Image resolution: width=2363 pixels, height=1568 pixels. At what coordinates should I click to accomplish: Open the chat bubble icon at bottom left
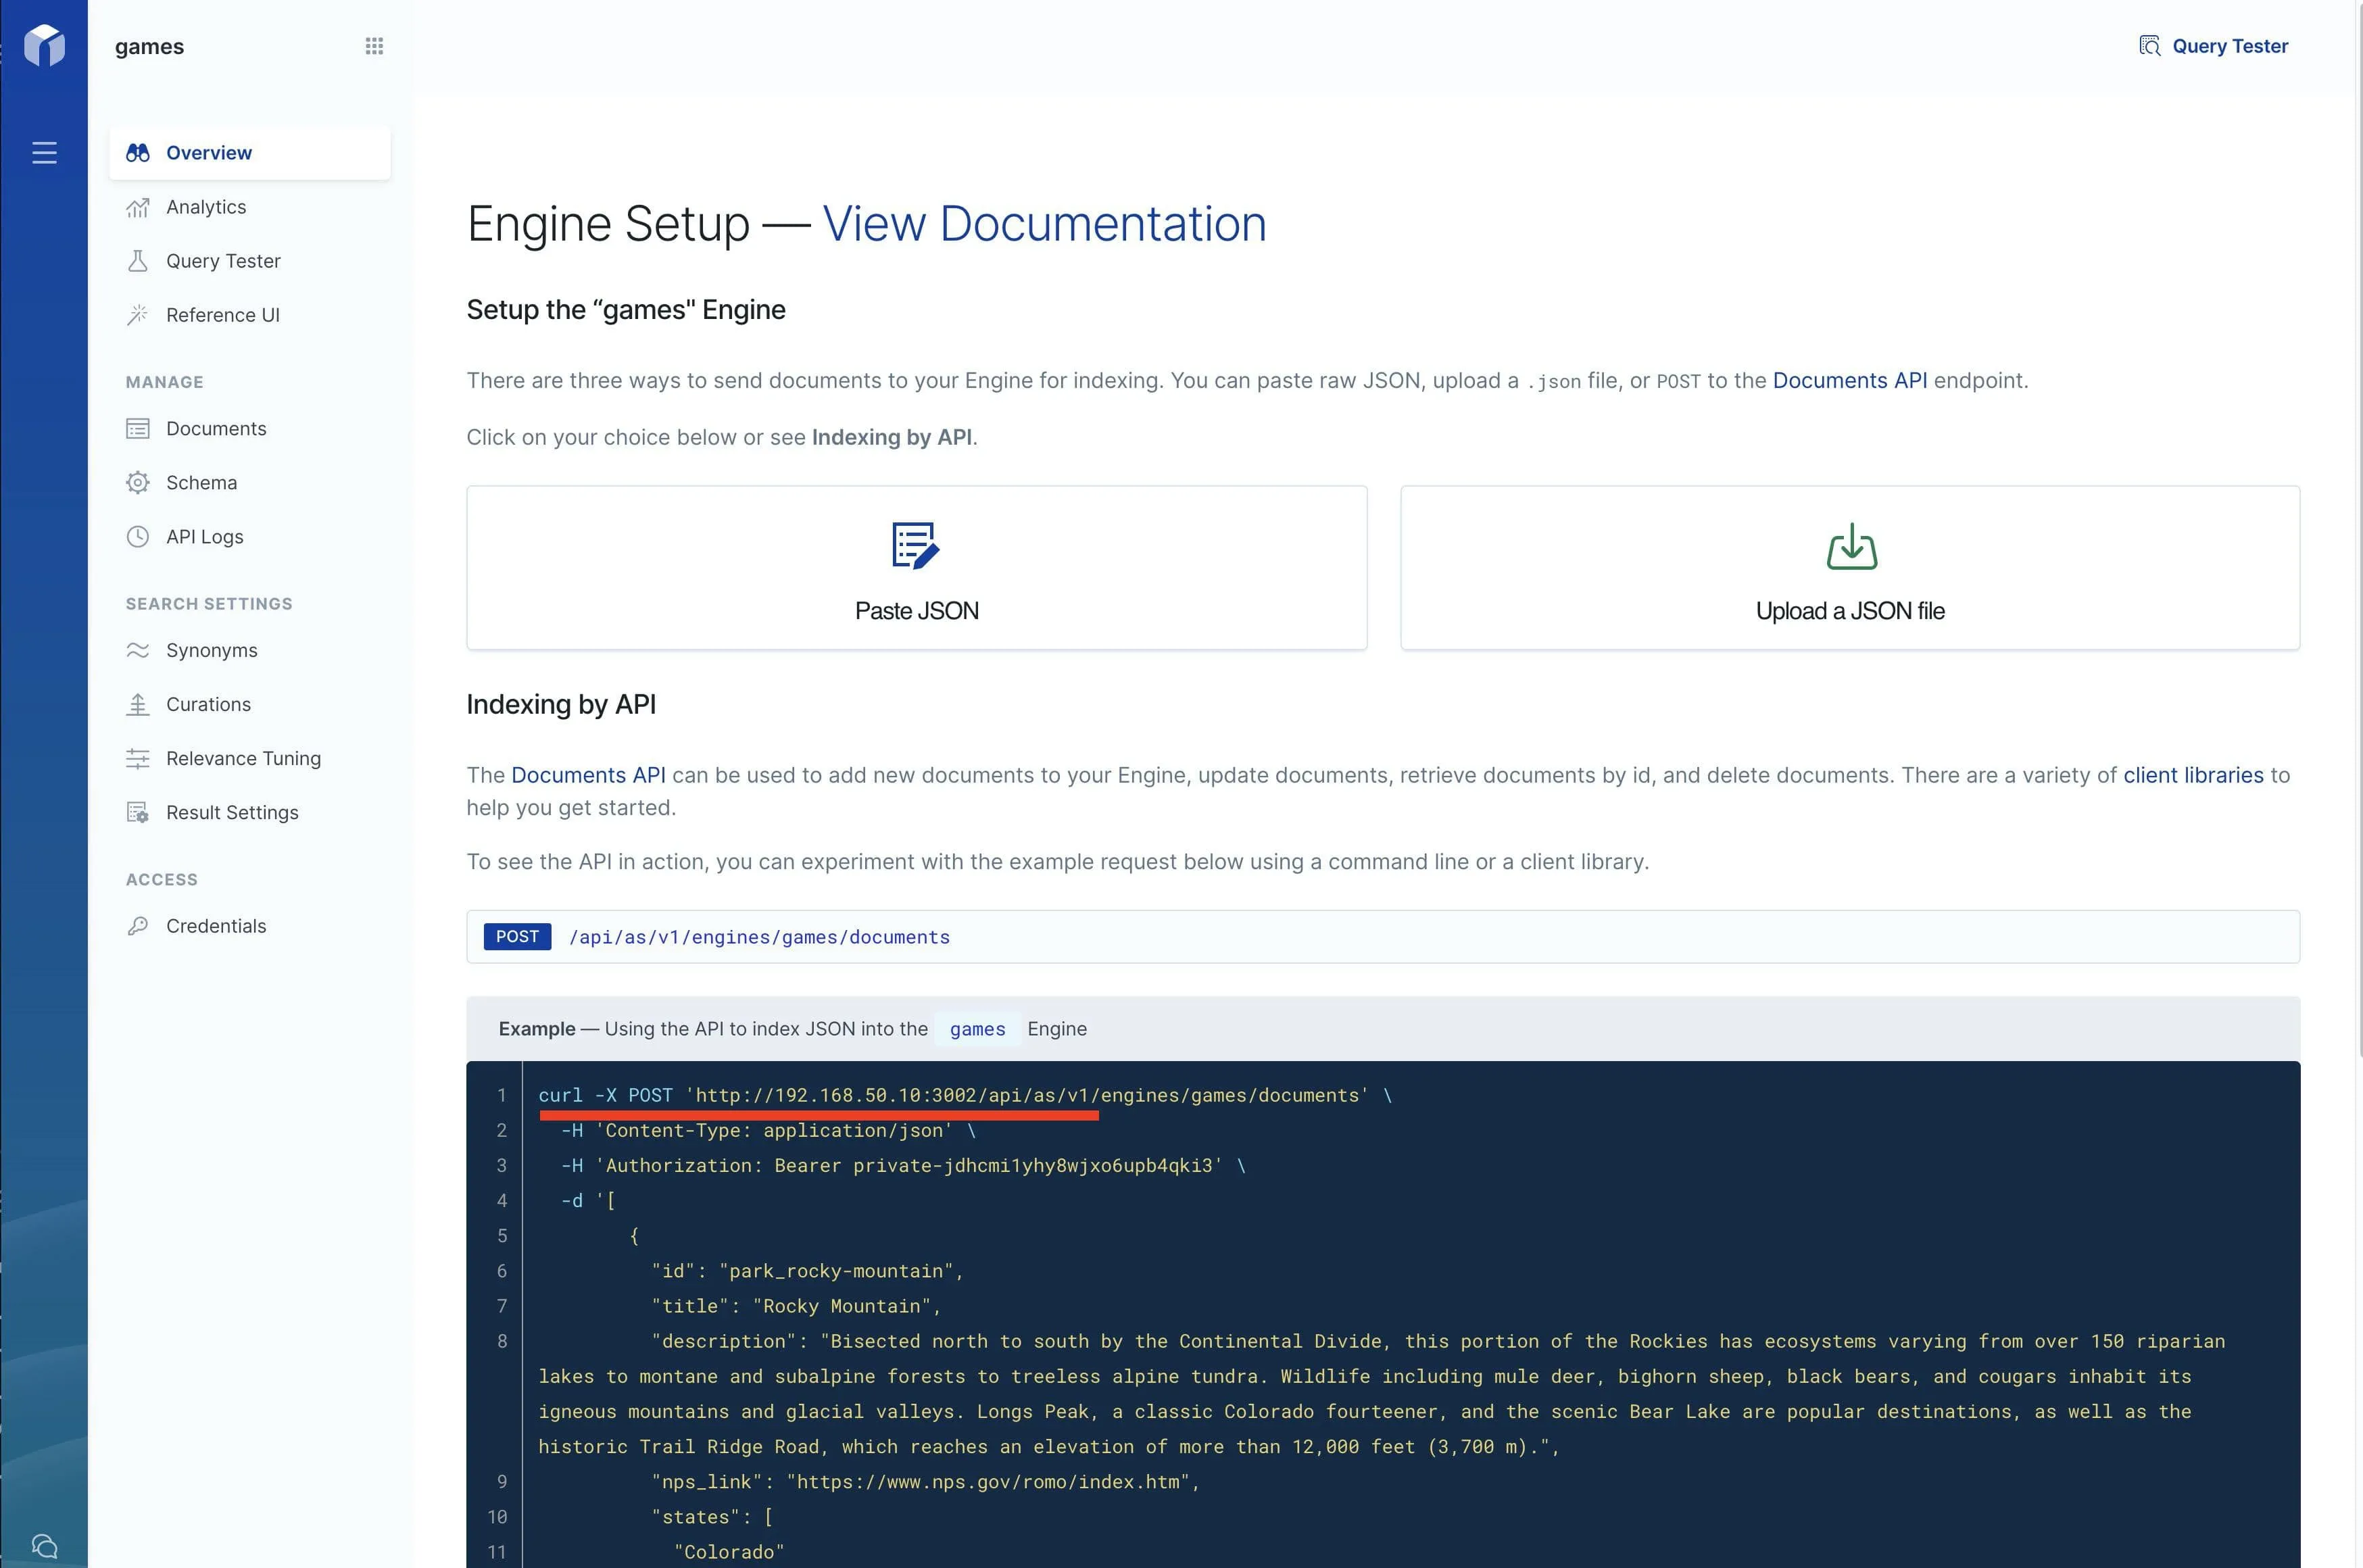tap(44, 1546)
